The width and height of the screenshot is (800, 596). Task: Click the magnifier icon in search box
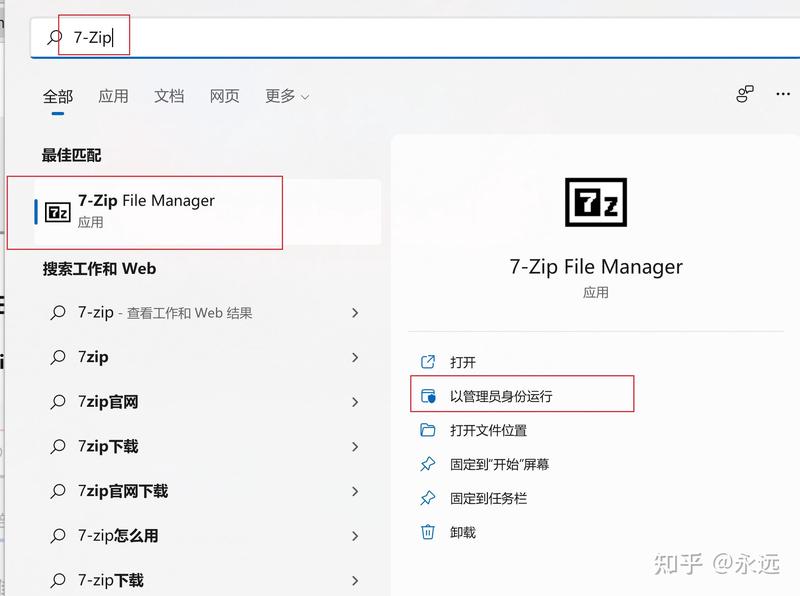click(55, 37)
